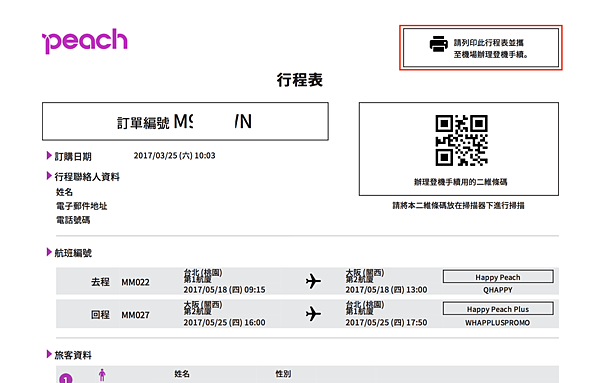
Task: Click flight number MM027
Action: point(135,315)
